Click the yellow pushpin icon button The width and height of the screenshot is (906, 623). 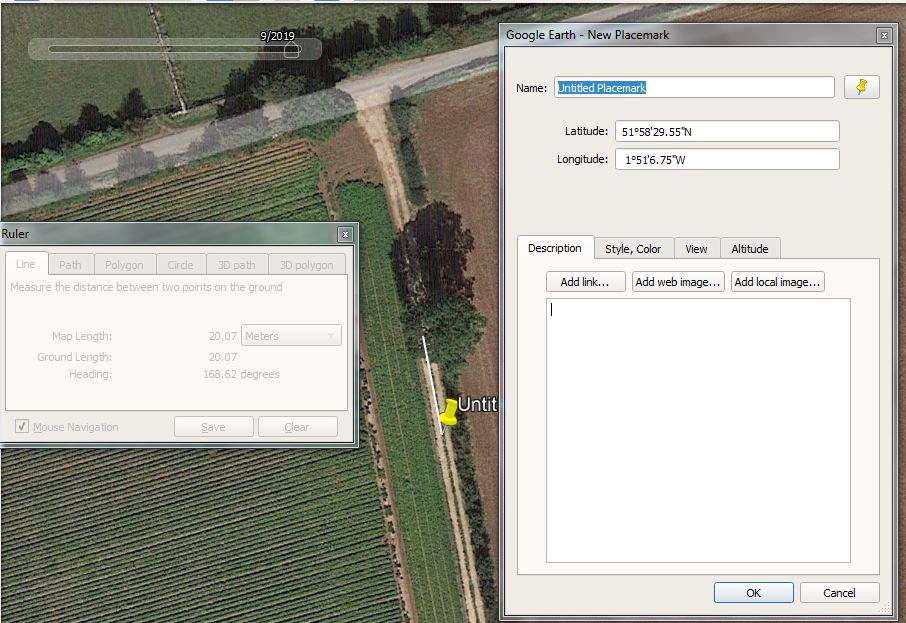tap(861, 87)
